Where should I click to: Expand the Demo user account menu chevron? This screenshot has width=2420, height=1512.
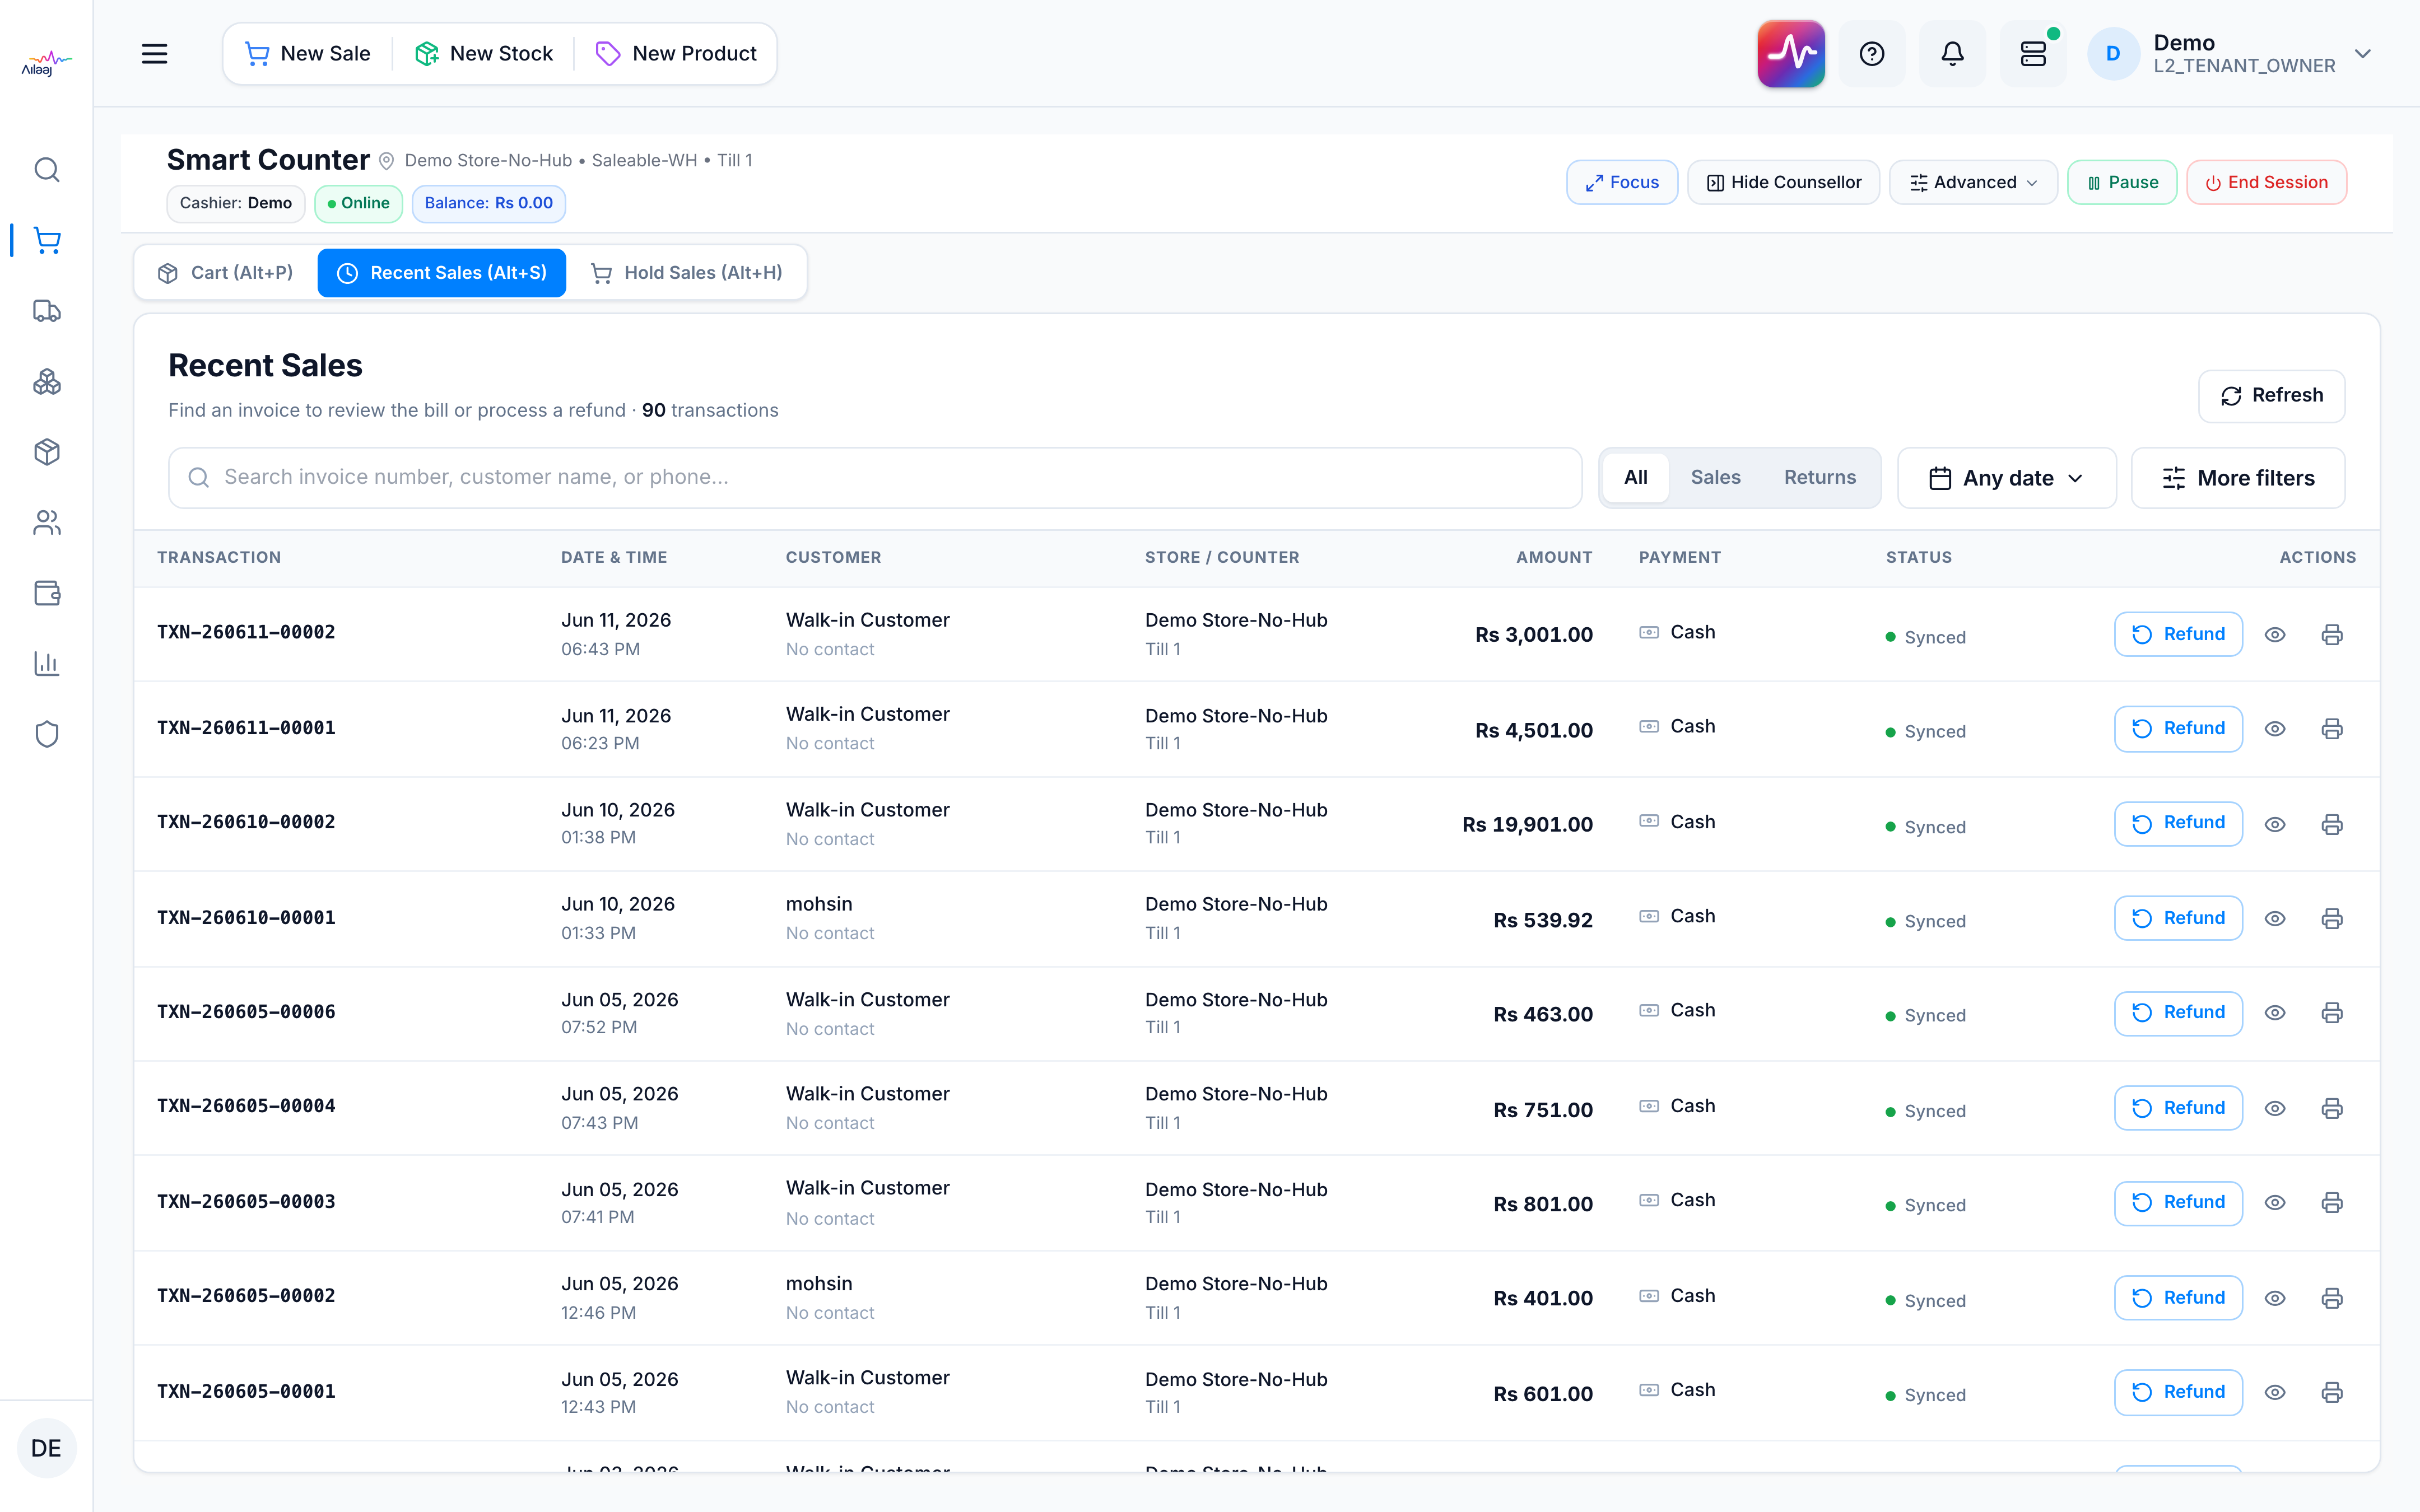coord(2363,54)
